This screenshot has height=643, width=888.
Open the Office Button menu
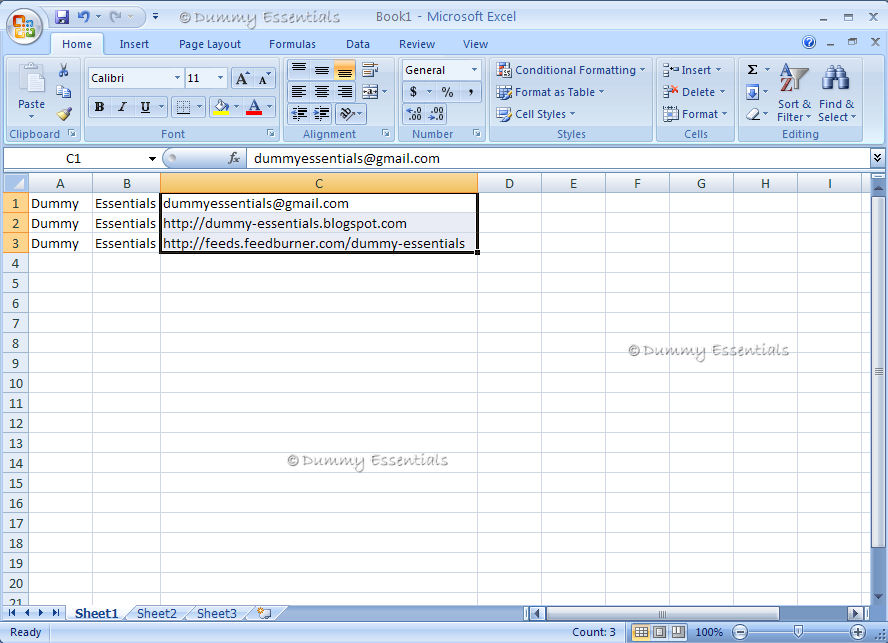pos(24,25)
